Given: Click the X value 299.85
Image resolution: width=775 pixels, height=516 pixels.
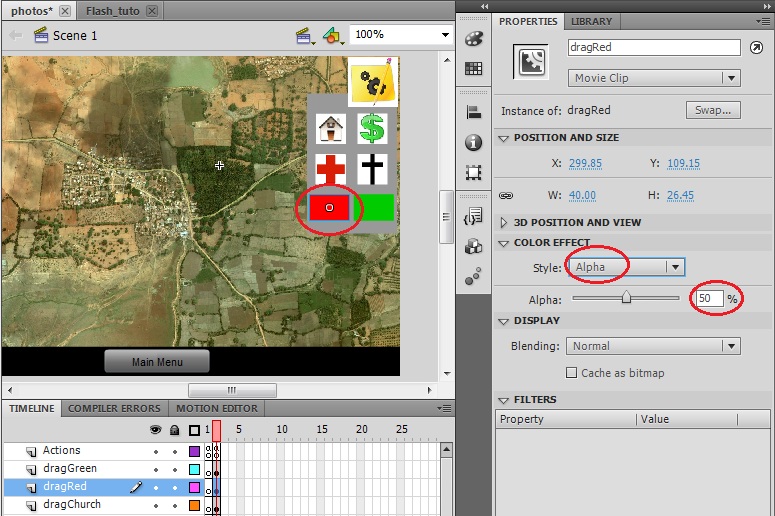Looking at the screenshot, I should (585, 163).
